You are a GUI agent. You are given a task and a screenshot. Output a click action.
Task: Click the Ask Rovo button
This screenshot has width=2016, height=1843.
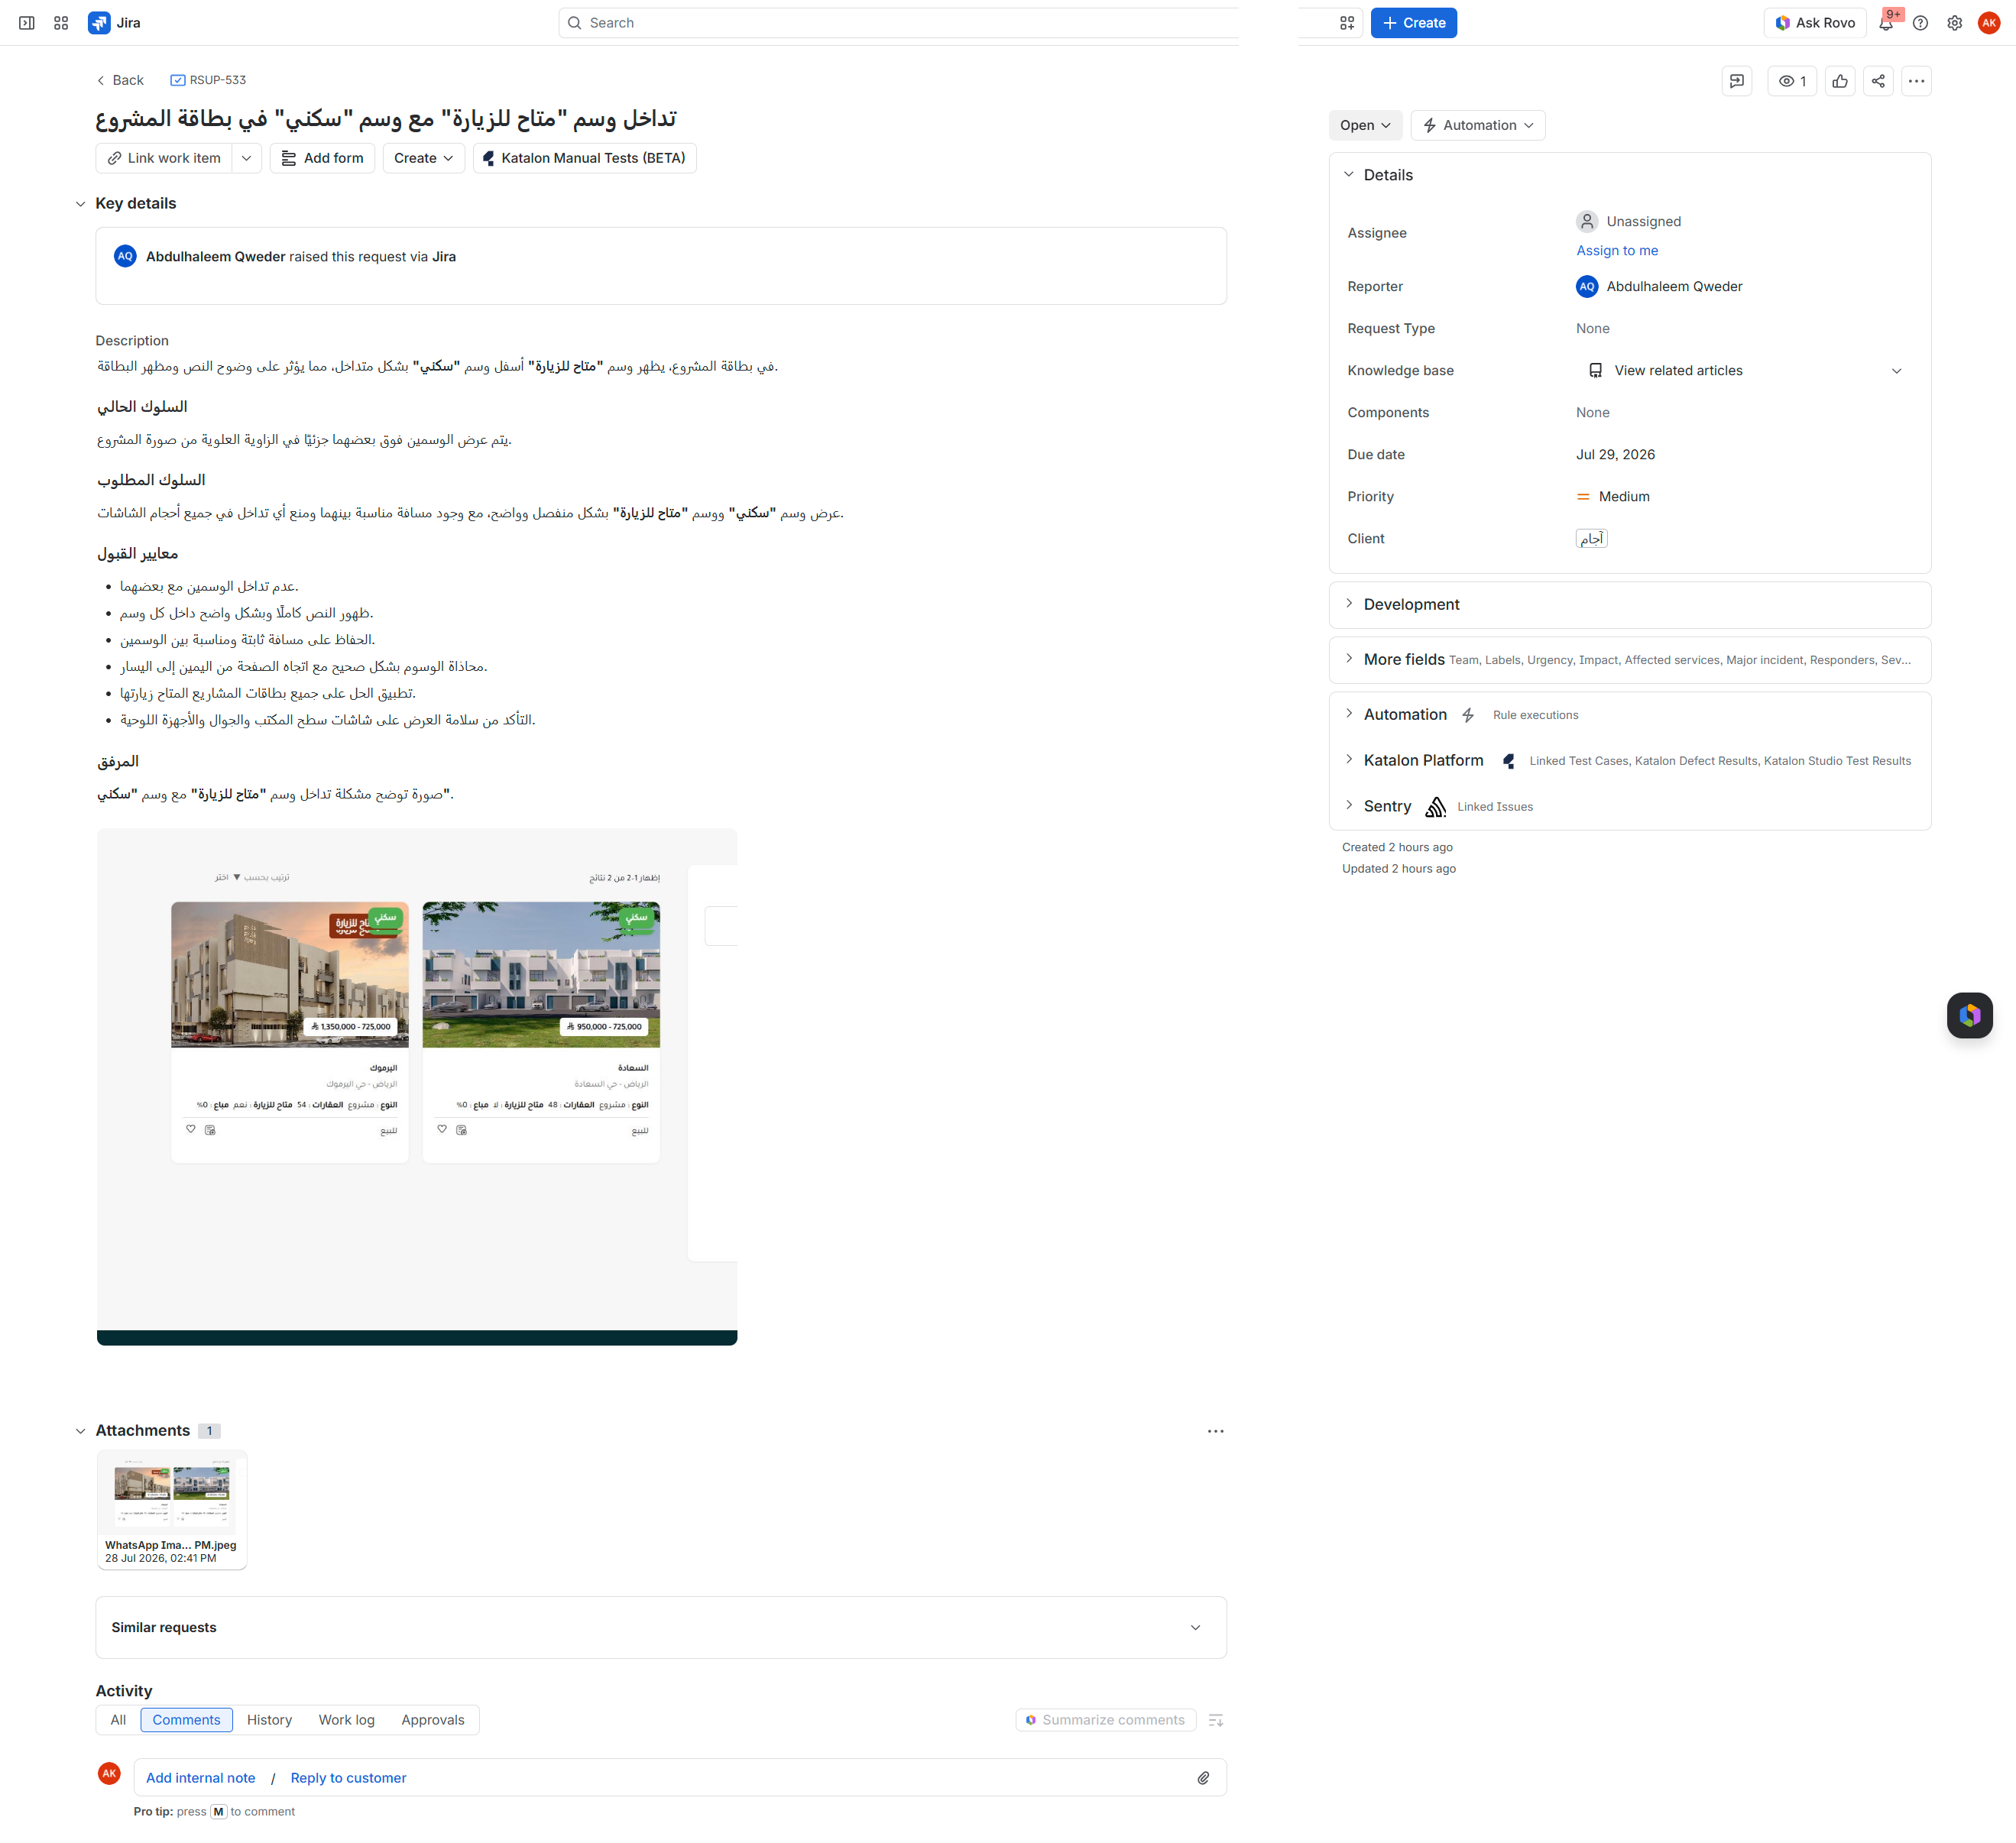click(x=1814, y=23)
